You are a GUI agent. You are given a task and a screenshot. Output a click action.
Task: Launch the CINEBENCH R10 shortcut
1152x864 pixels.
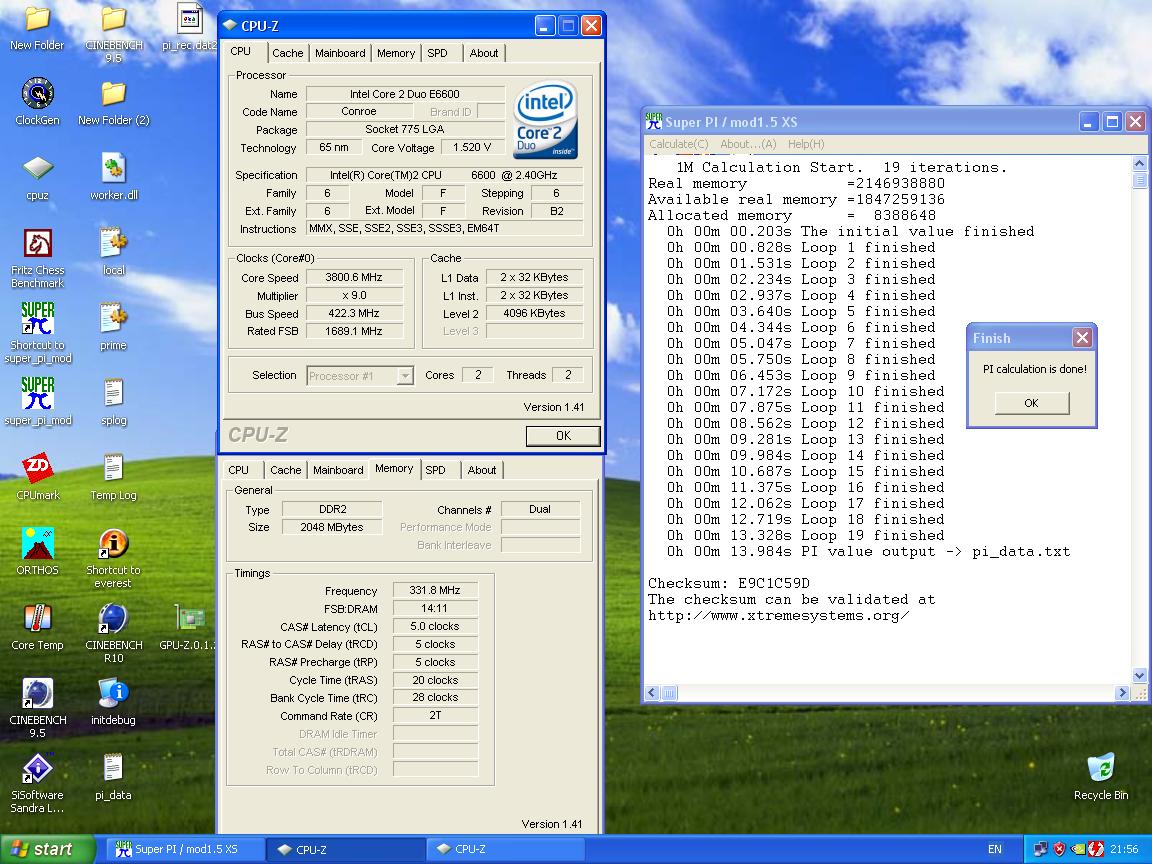(x=113, y=619)
